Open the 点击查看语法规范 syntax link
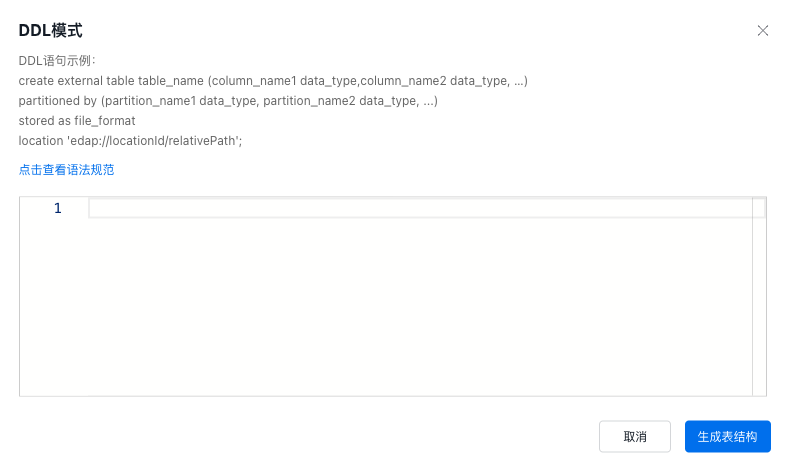The width and height of the screenshot is (790, 469). coord(67,170)
